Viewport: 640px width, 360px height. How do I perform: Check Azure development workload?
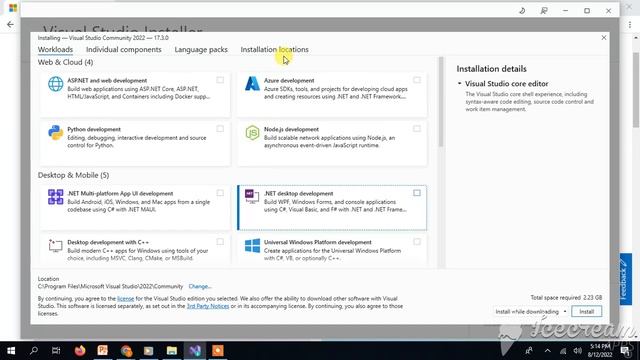(417, 80)
